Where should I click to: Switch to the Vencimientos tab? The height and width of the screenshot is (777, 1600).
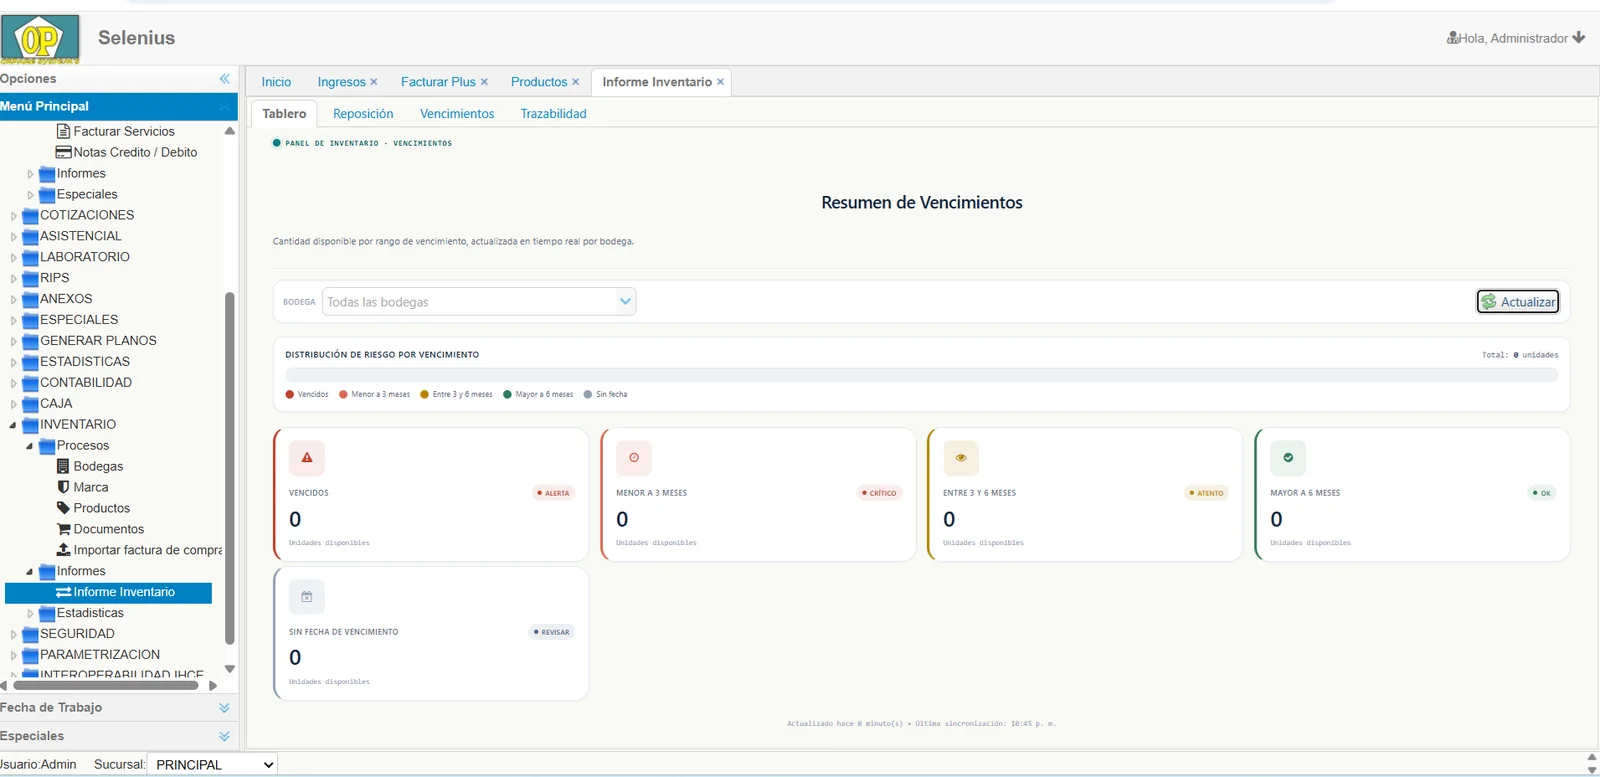(457, 114)
